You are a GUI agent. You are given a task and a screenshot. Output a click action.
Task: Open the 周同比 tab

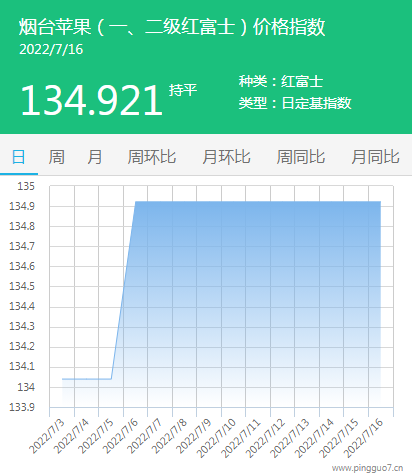tap(301, 157)
